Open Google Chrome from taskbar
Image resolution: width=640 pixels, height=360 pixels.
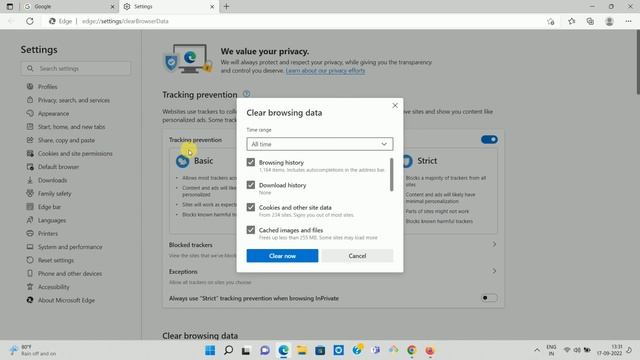[411, 350]
